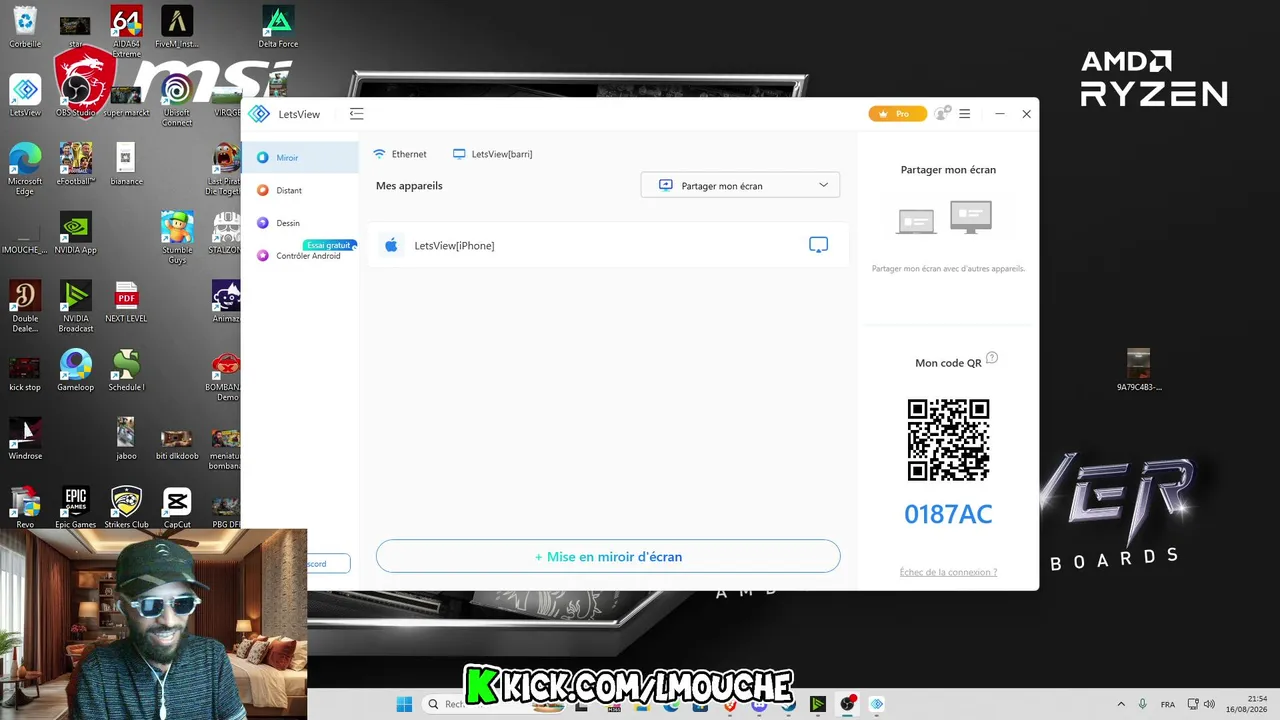Launch Gameloop from the desktop

pyautogui.click(x=76, y=370)
